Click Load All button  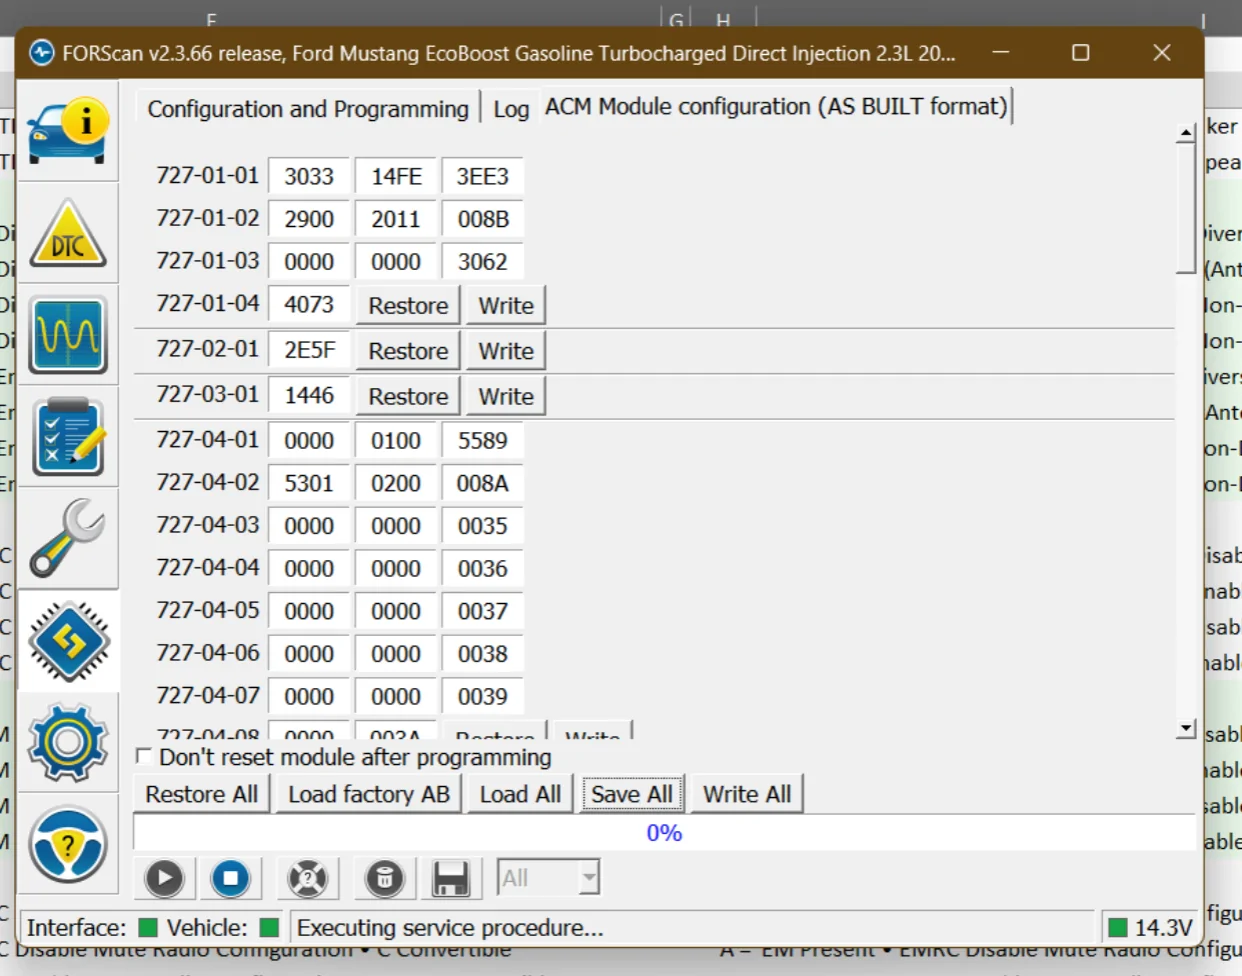pyautogui.click(x=520, y=794)
